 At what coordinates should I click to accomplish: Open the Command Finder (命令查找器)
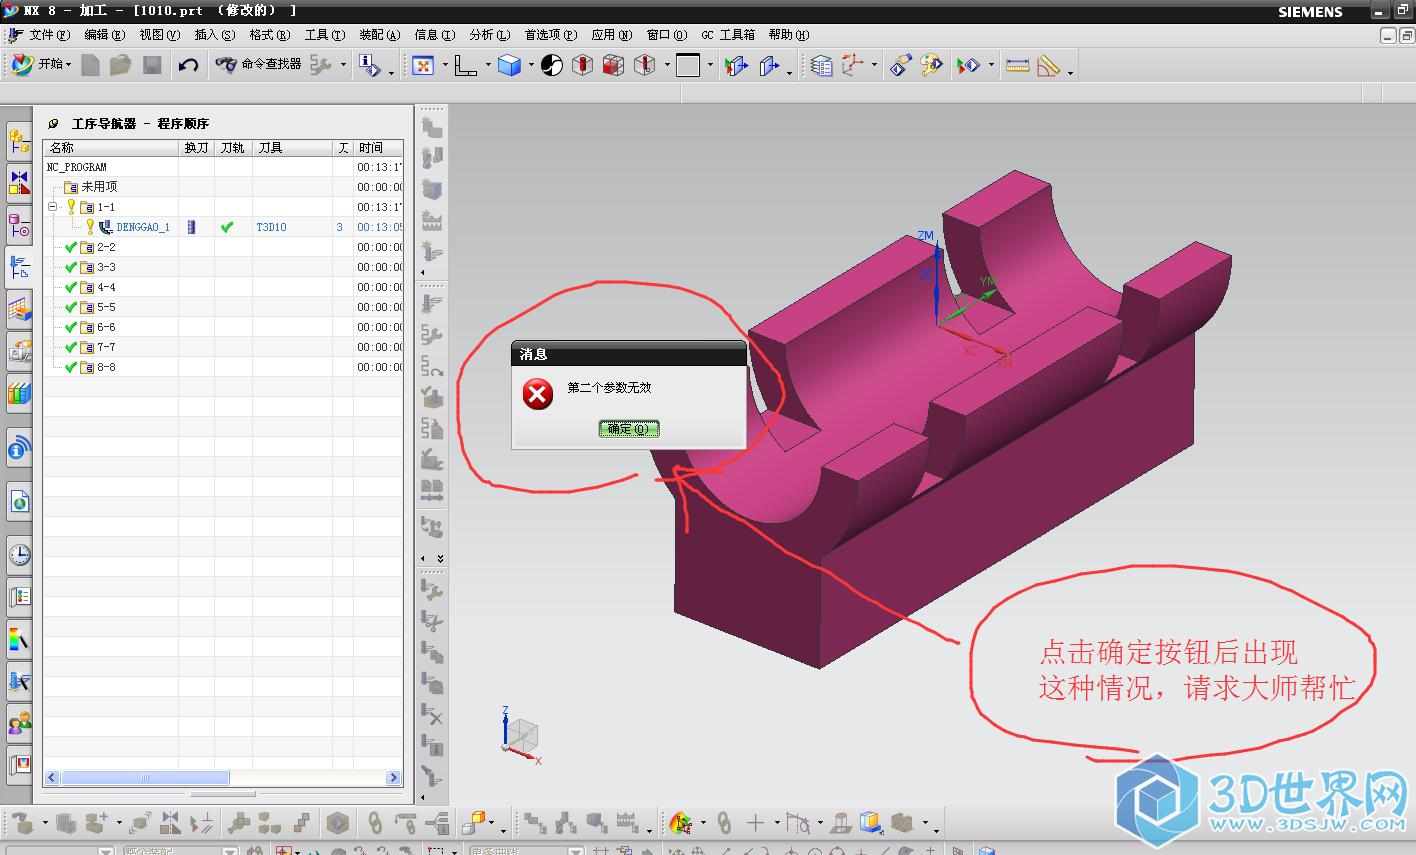coord(259,64)
